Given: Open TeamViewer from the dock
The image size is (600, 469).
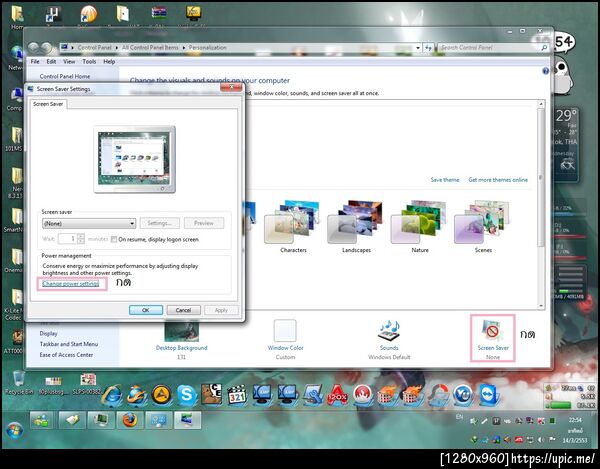Looking at the screenshot, I should tap(488, 394).
